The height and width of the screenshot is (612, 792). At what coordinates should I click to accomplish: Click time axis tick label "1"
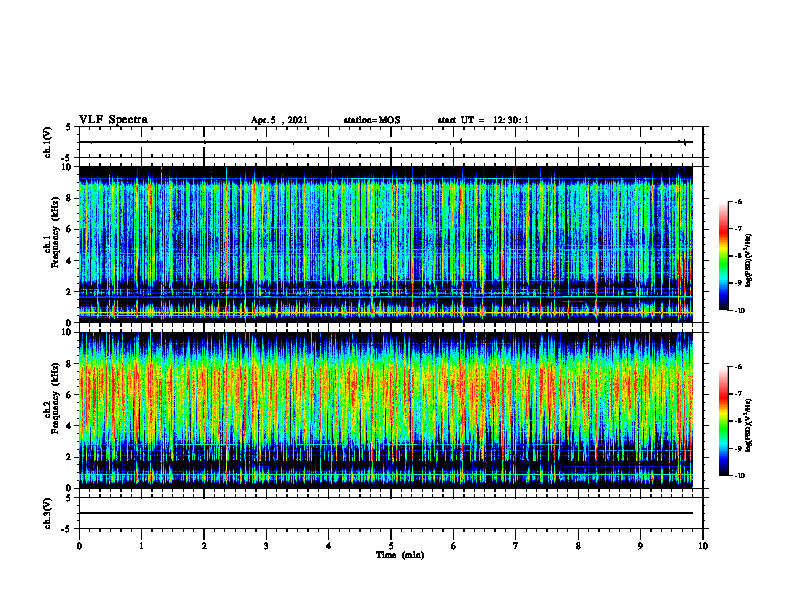141,546
